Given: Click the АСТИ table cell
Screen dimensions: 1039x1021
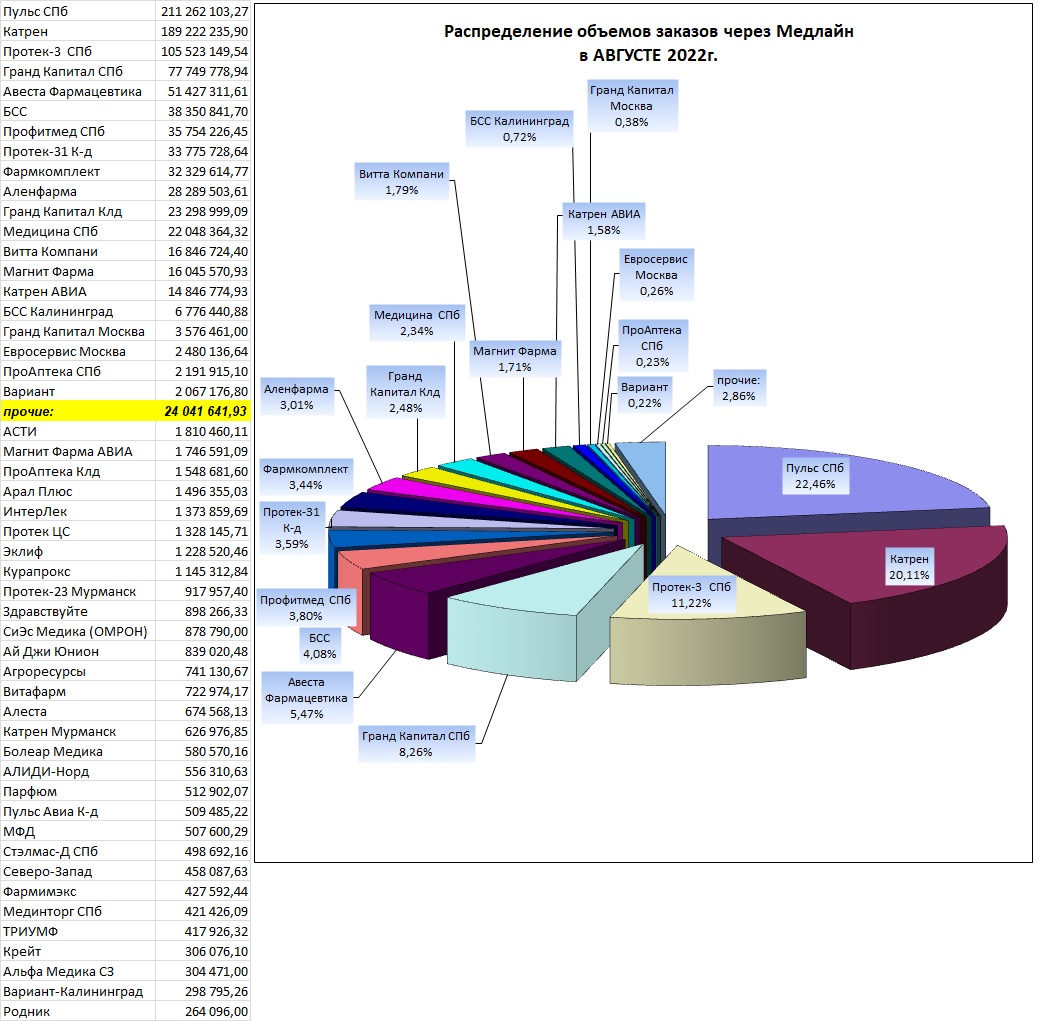Looking at the screenshot, I should 78,431.
